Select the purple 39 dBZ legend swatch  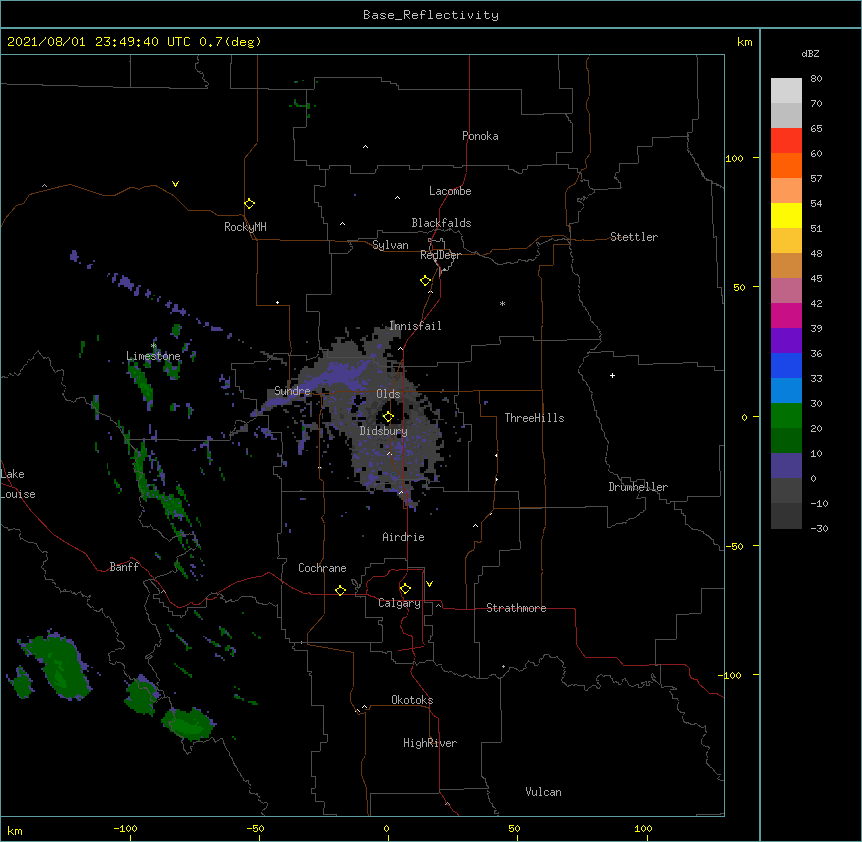pyautogui.click(x=786, y=340)
